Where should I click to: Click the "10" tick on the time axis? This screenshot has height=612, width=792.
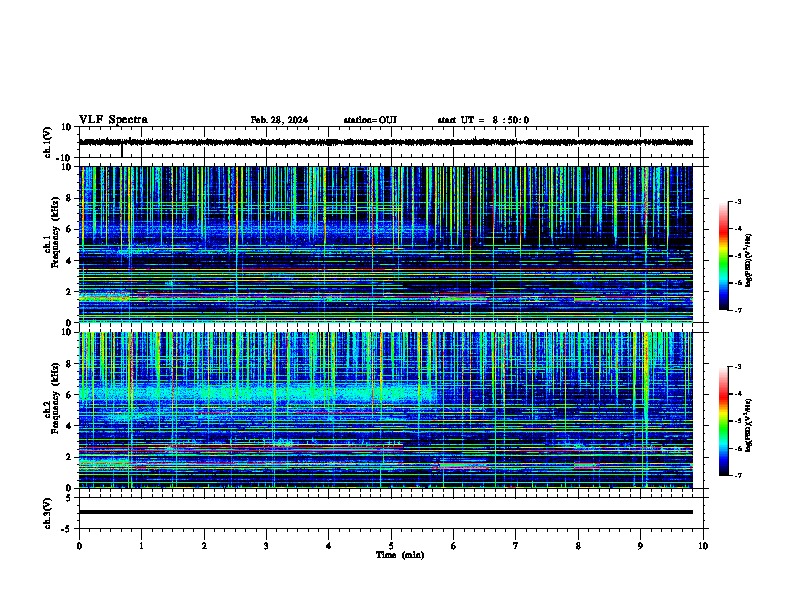[x=703, y=546]
